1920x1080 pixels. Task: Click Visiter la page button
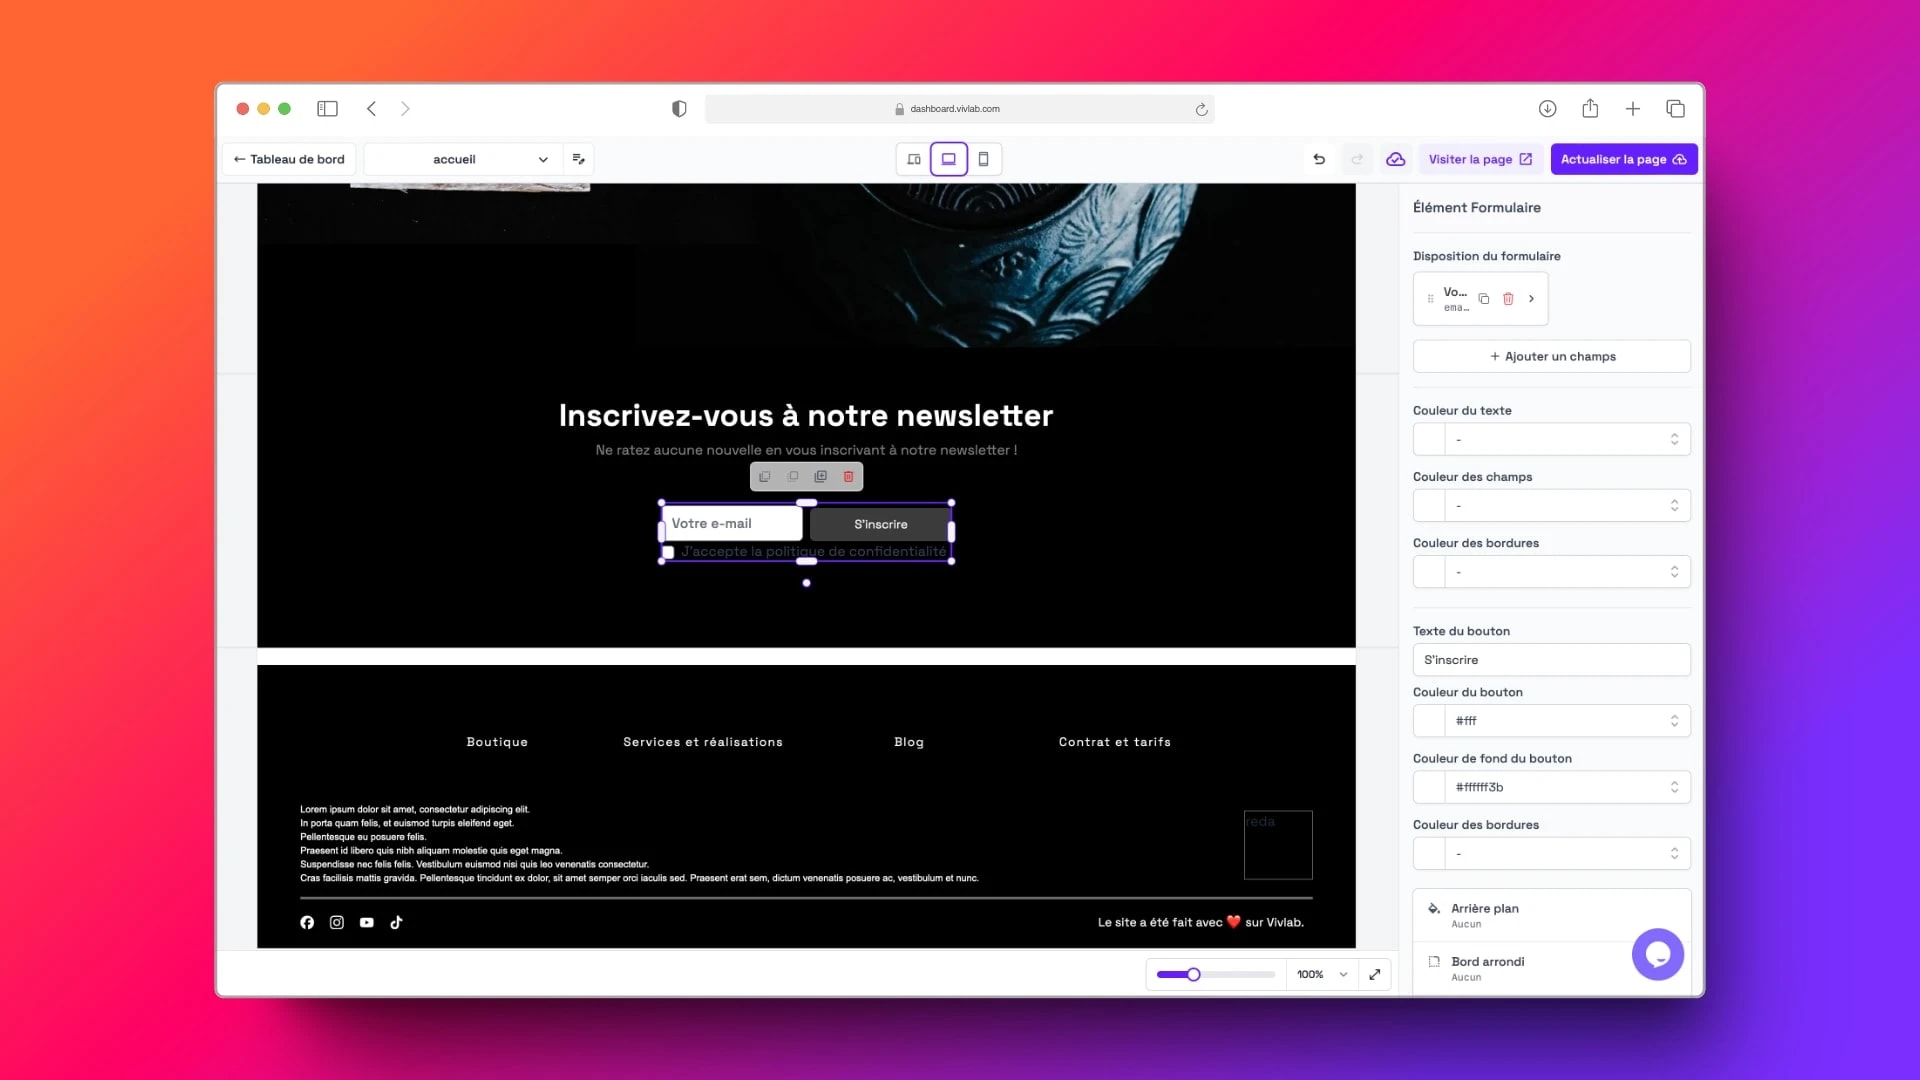1480,159
